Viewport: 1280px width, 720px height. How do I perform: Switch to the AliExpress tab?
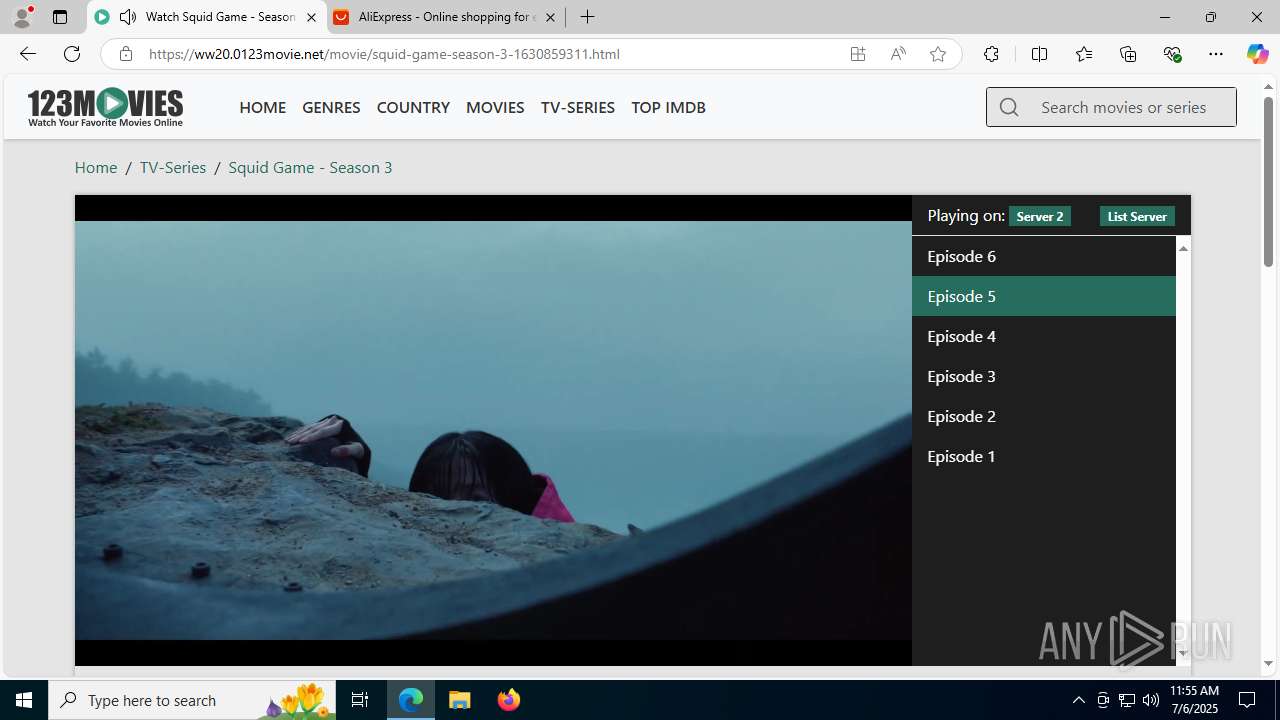tap(445, 17)
